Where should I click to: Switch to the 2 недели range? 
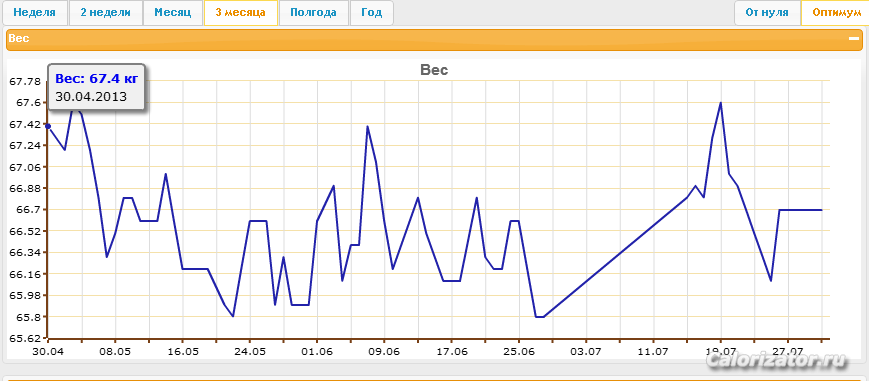105,13
